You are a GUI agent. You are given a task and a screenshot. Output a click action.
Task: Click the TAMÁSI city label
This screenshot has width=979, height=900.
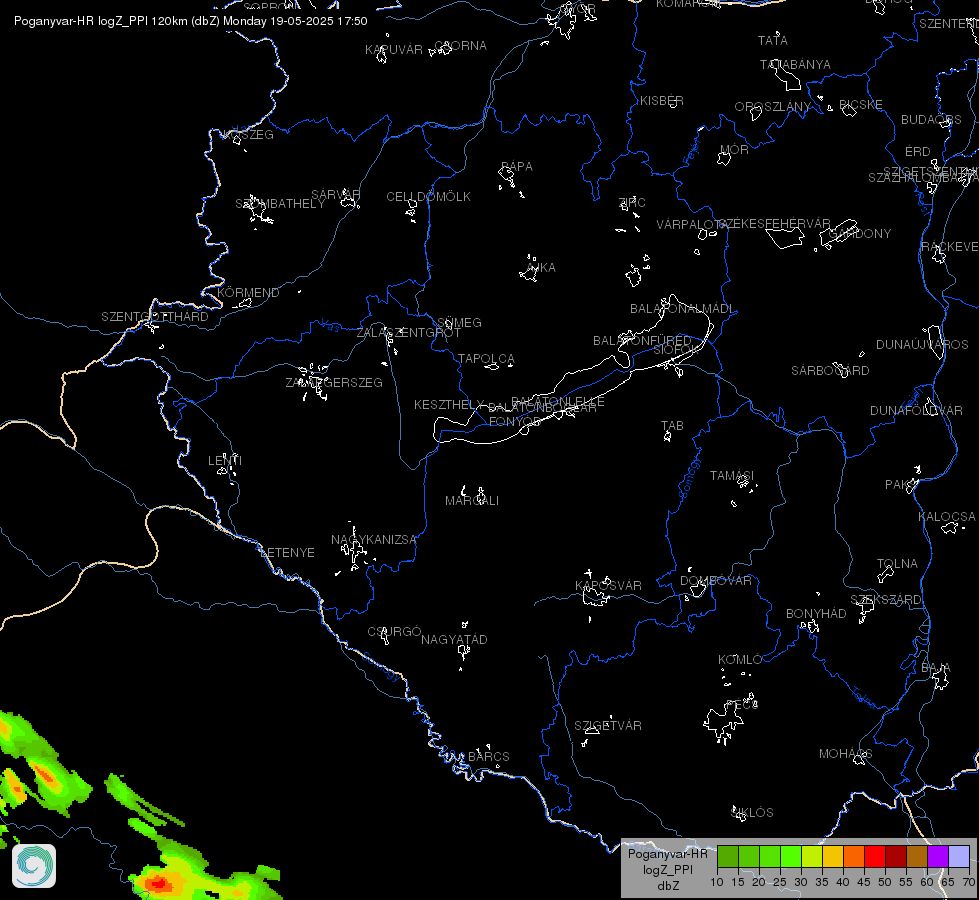pos(732,476)
